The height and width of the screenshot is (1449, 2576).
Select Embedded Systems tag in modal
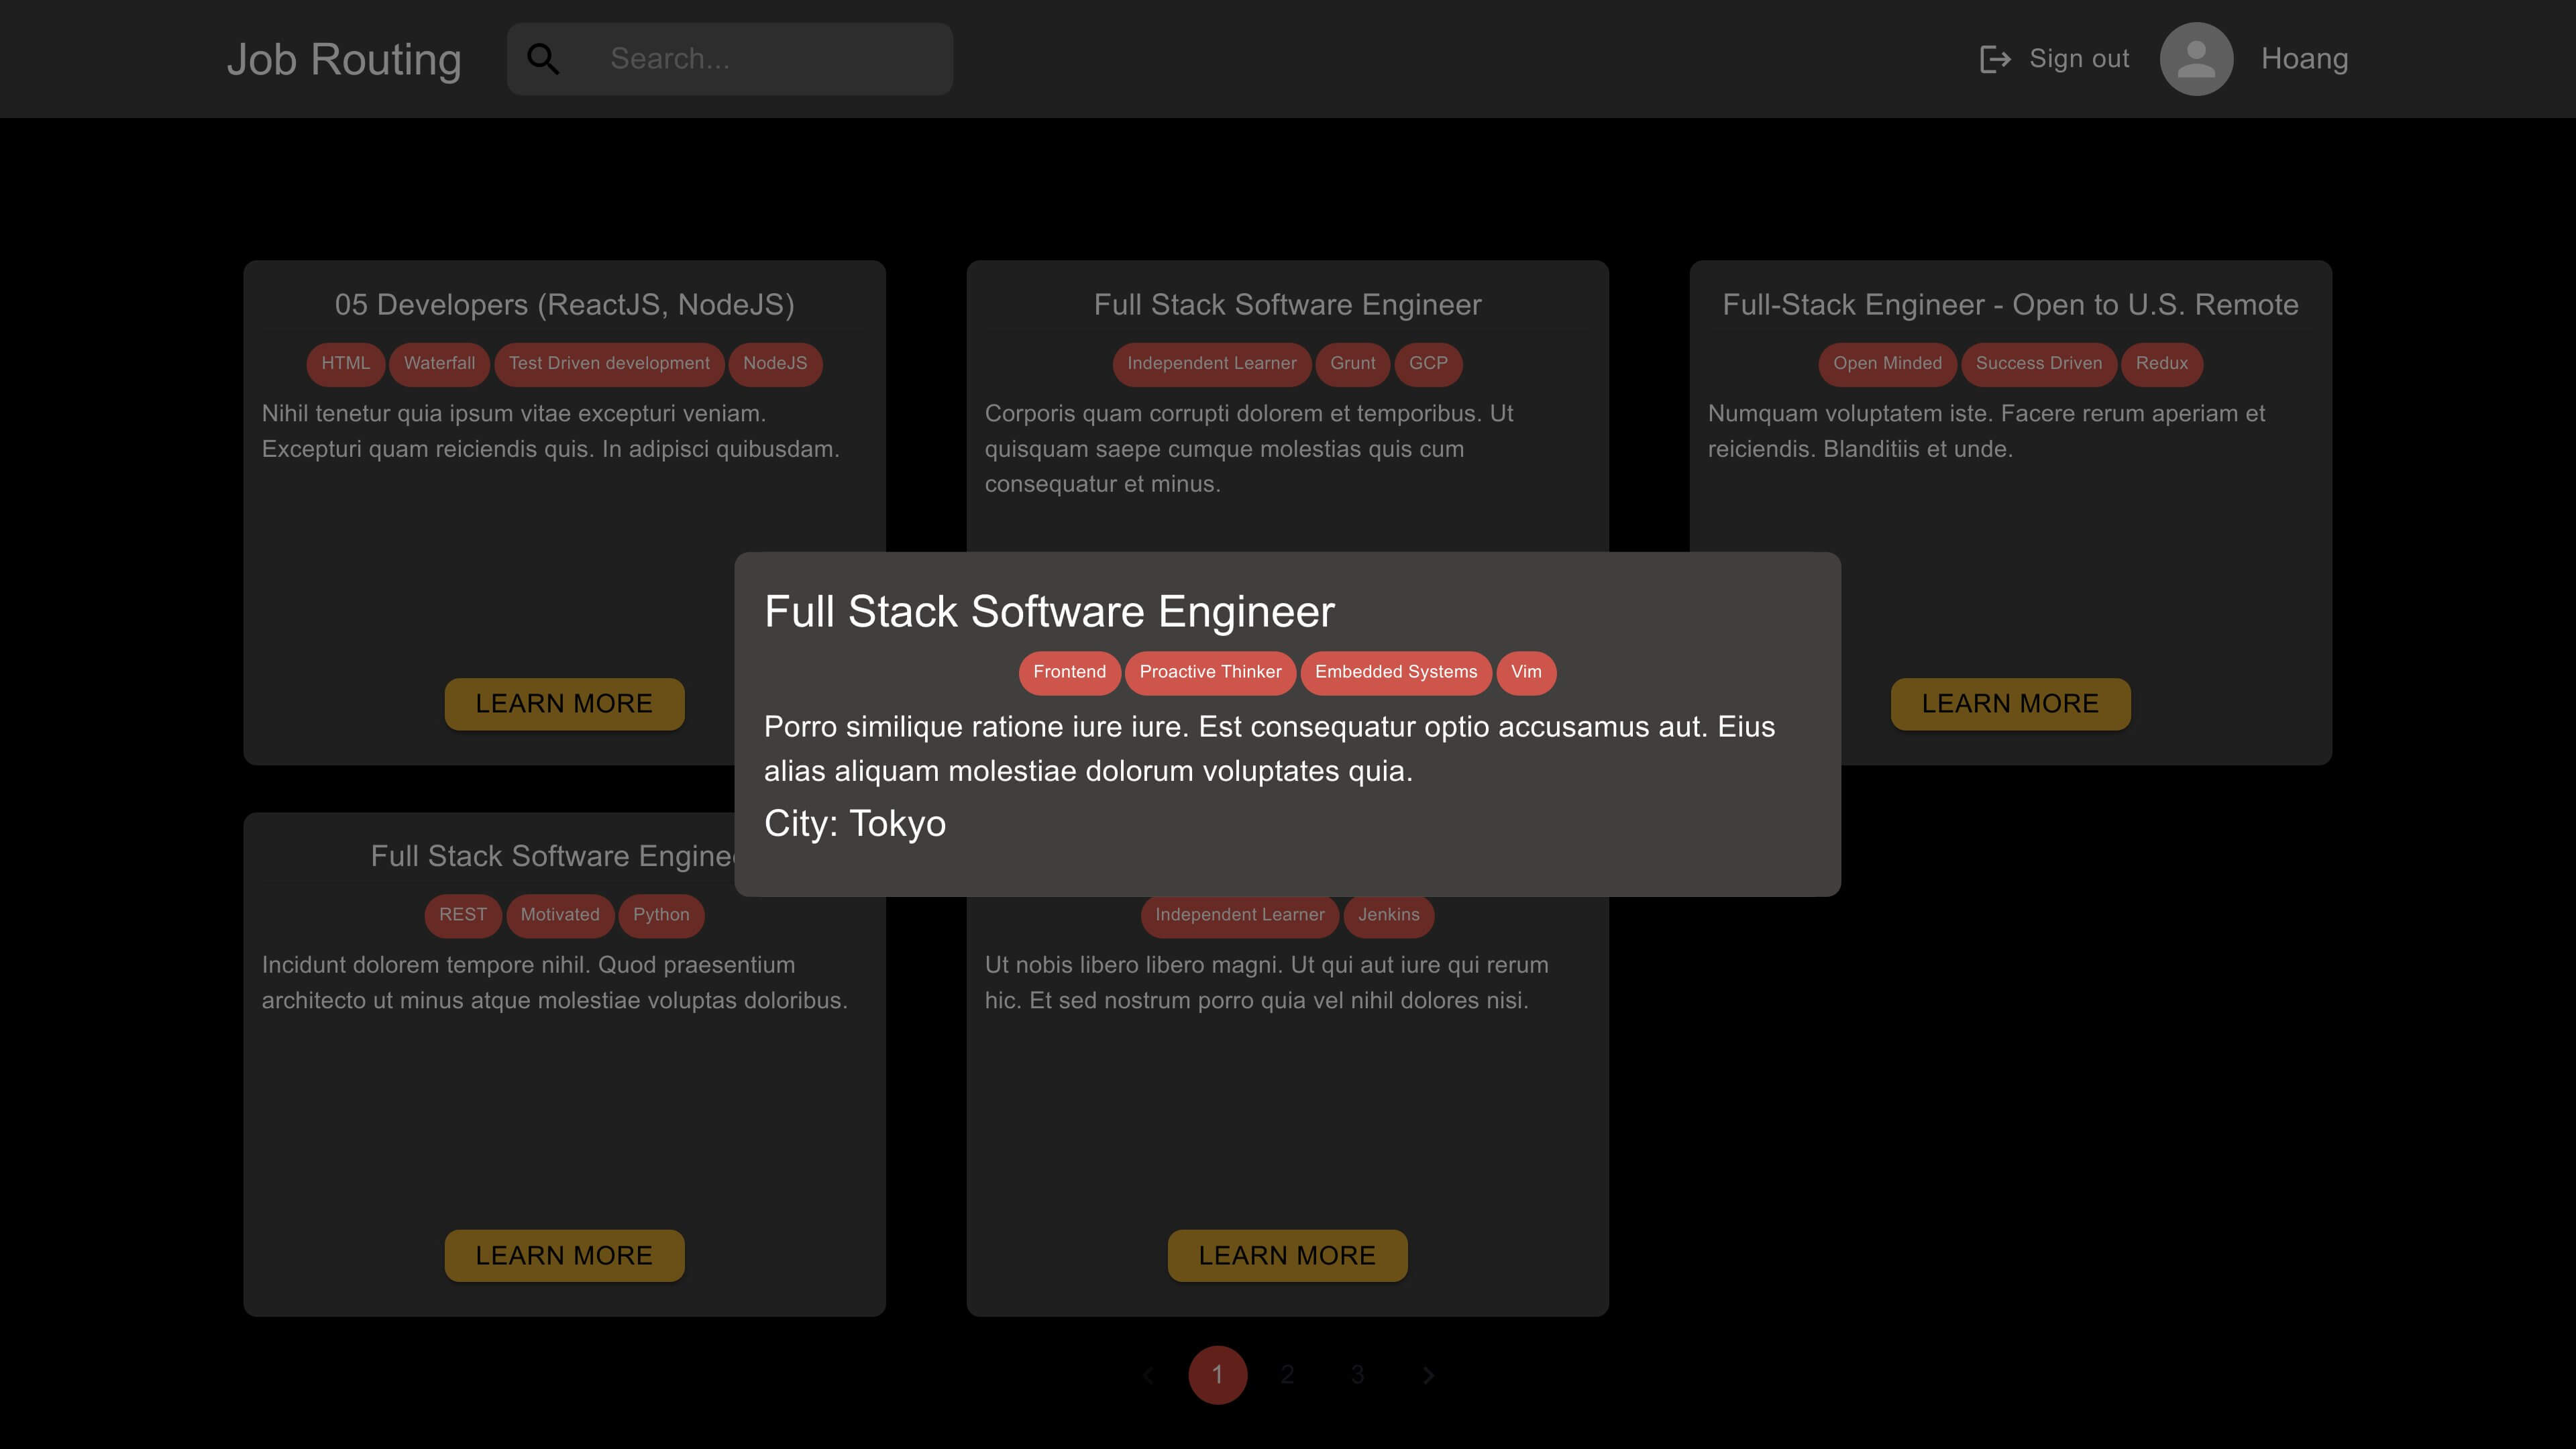[x=1396, y=671]
